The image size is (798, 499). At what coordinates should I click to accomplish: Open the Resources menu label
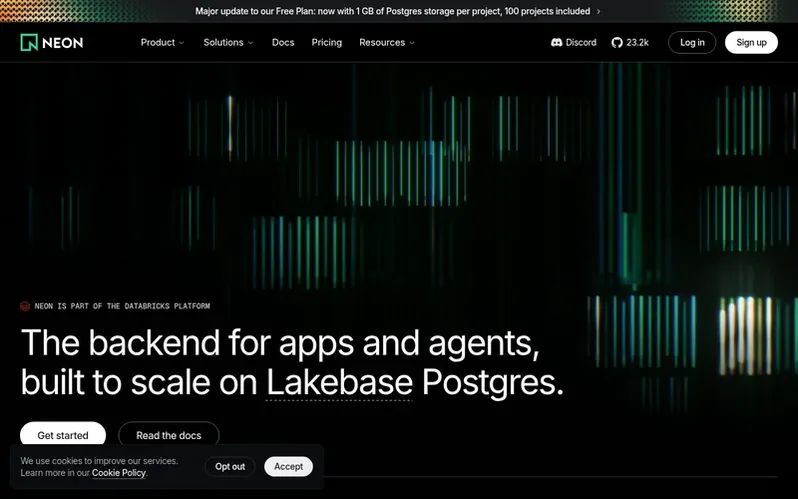click(382, 42)
